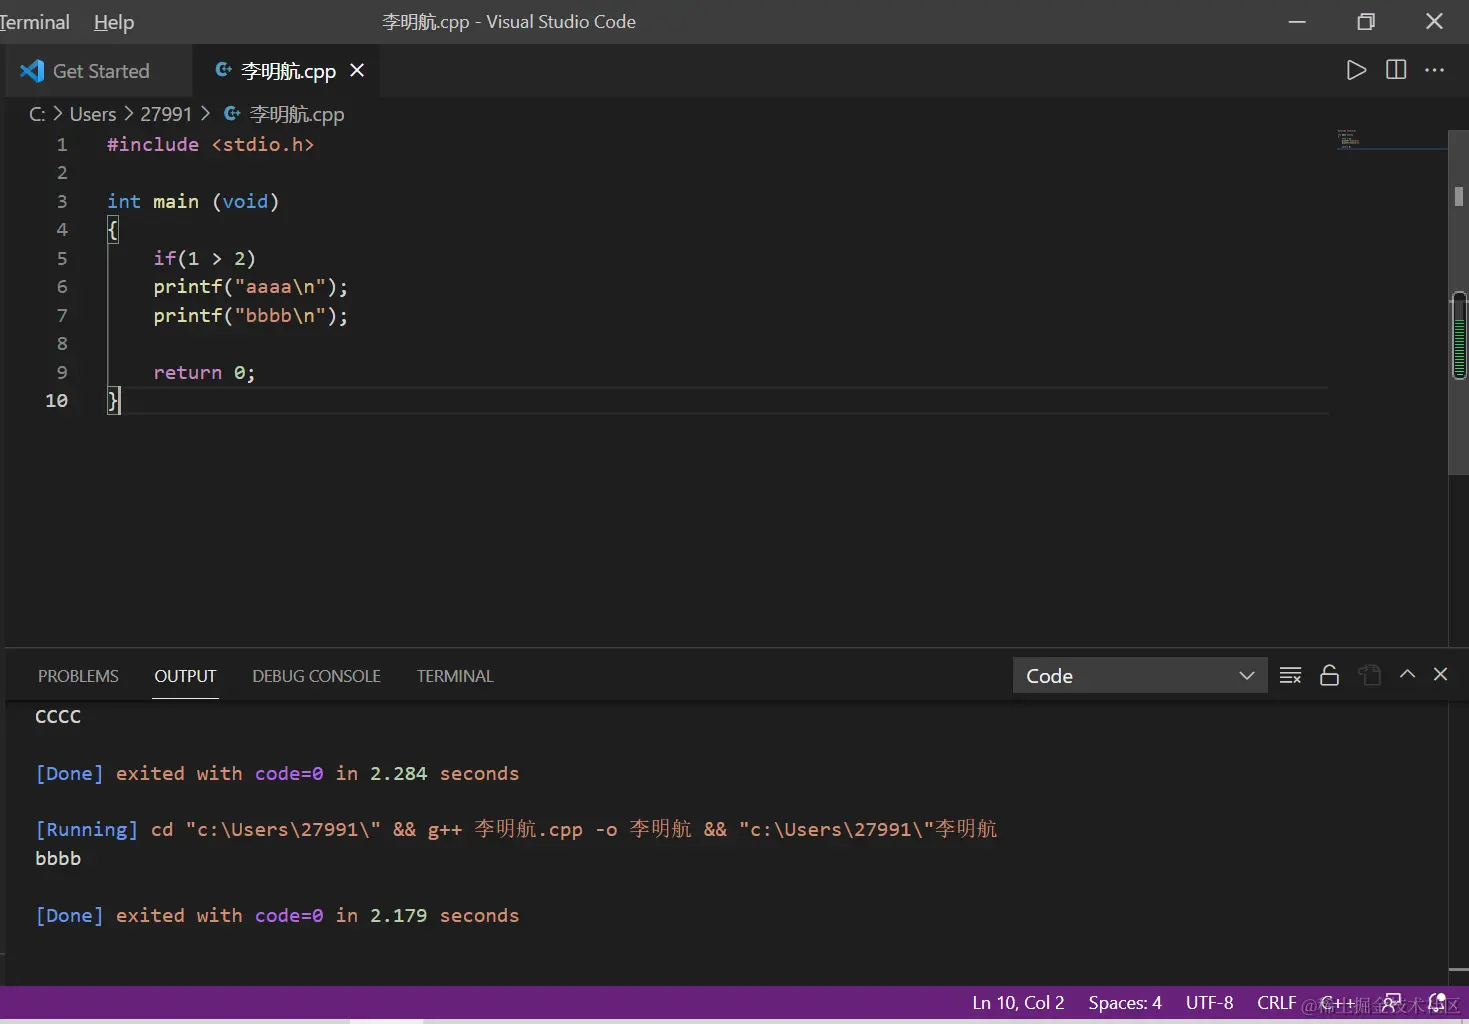The height and width of the screenshot is (1024, 1469).
Task: Change the file encoding UTF-8
Action: pyautogui.click(x=1209, y=1002)
